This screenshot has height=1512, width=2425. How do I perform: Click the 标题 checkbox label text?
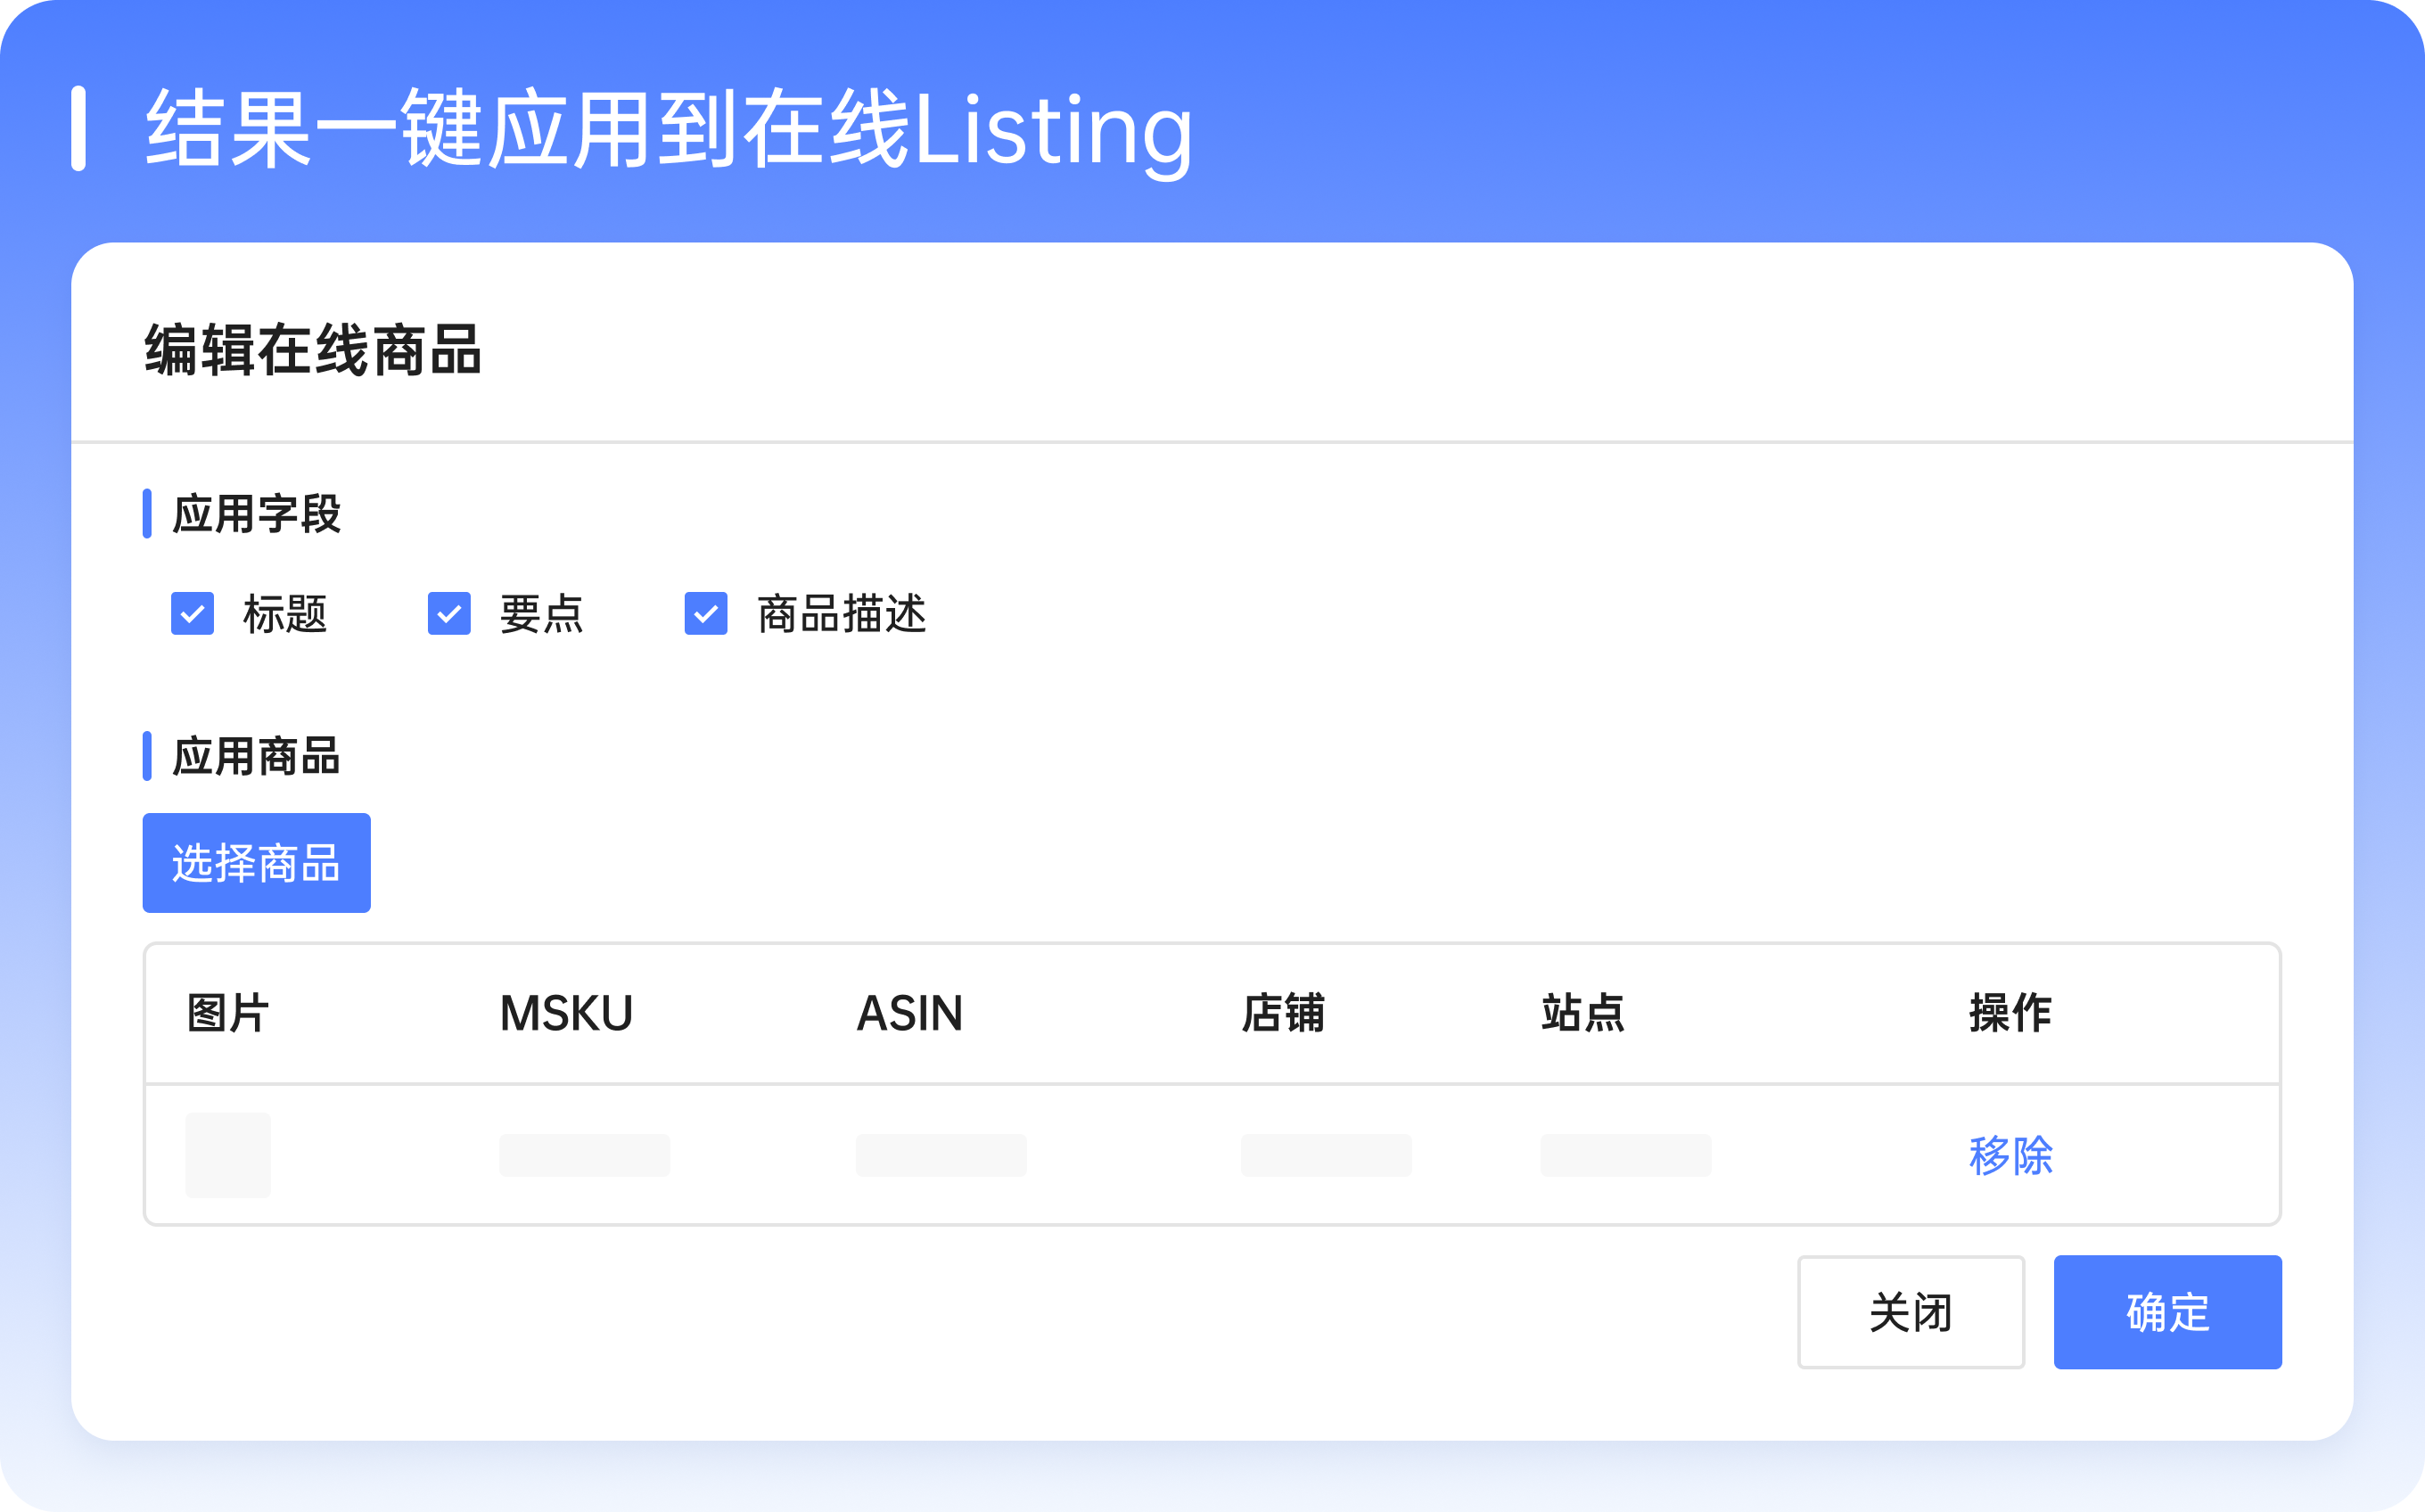click(x=285, y=613)
